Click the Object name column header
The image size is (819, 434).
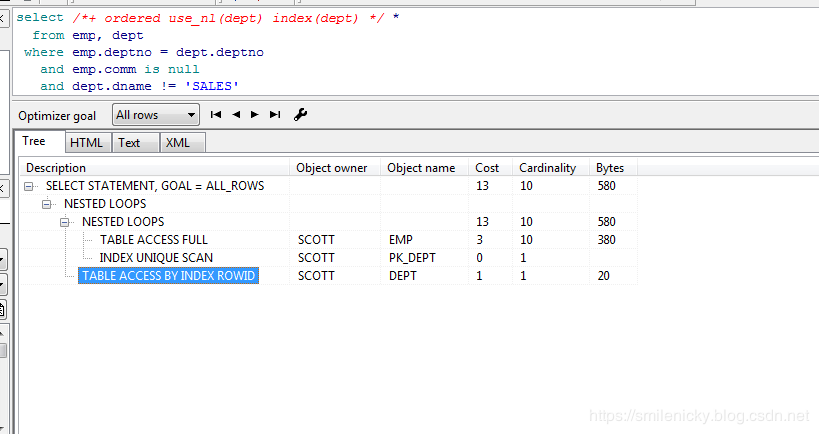point(425,168)
